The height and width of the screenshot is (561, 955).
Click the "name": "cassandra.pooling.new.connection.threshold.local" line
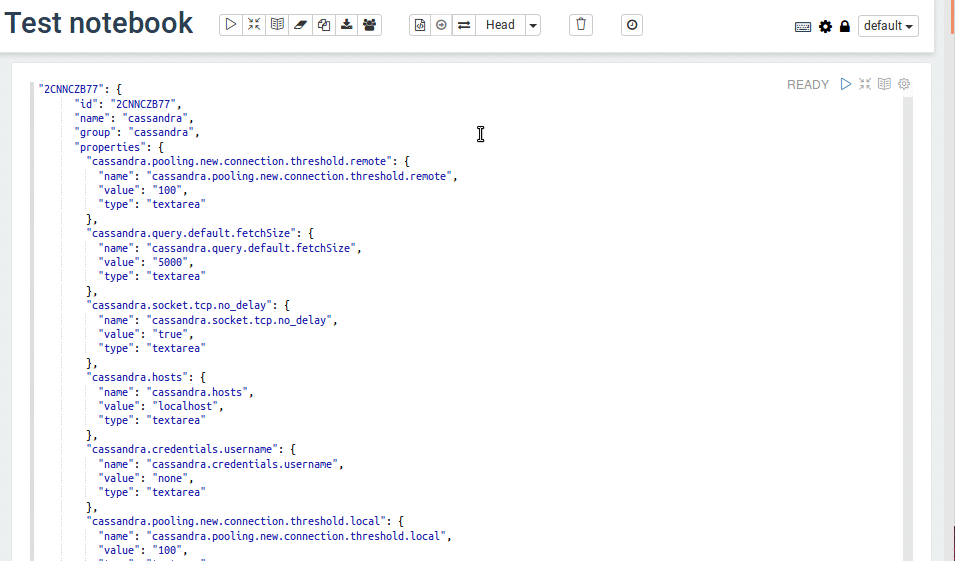point(275,535)
